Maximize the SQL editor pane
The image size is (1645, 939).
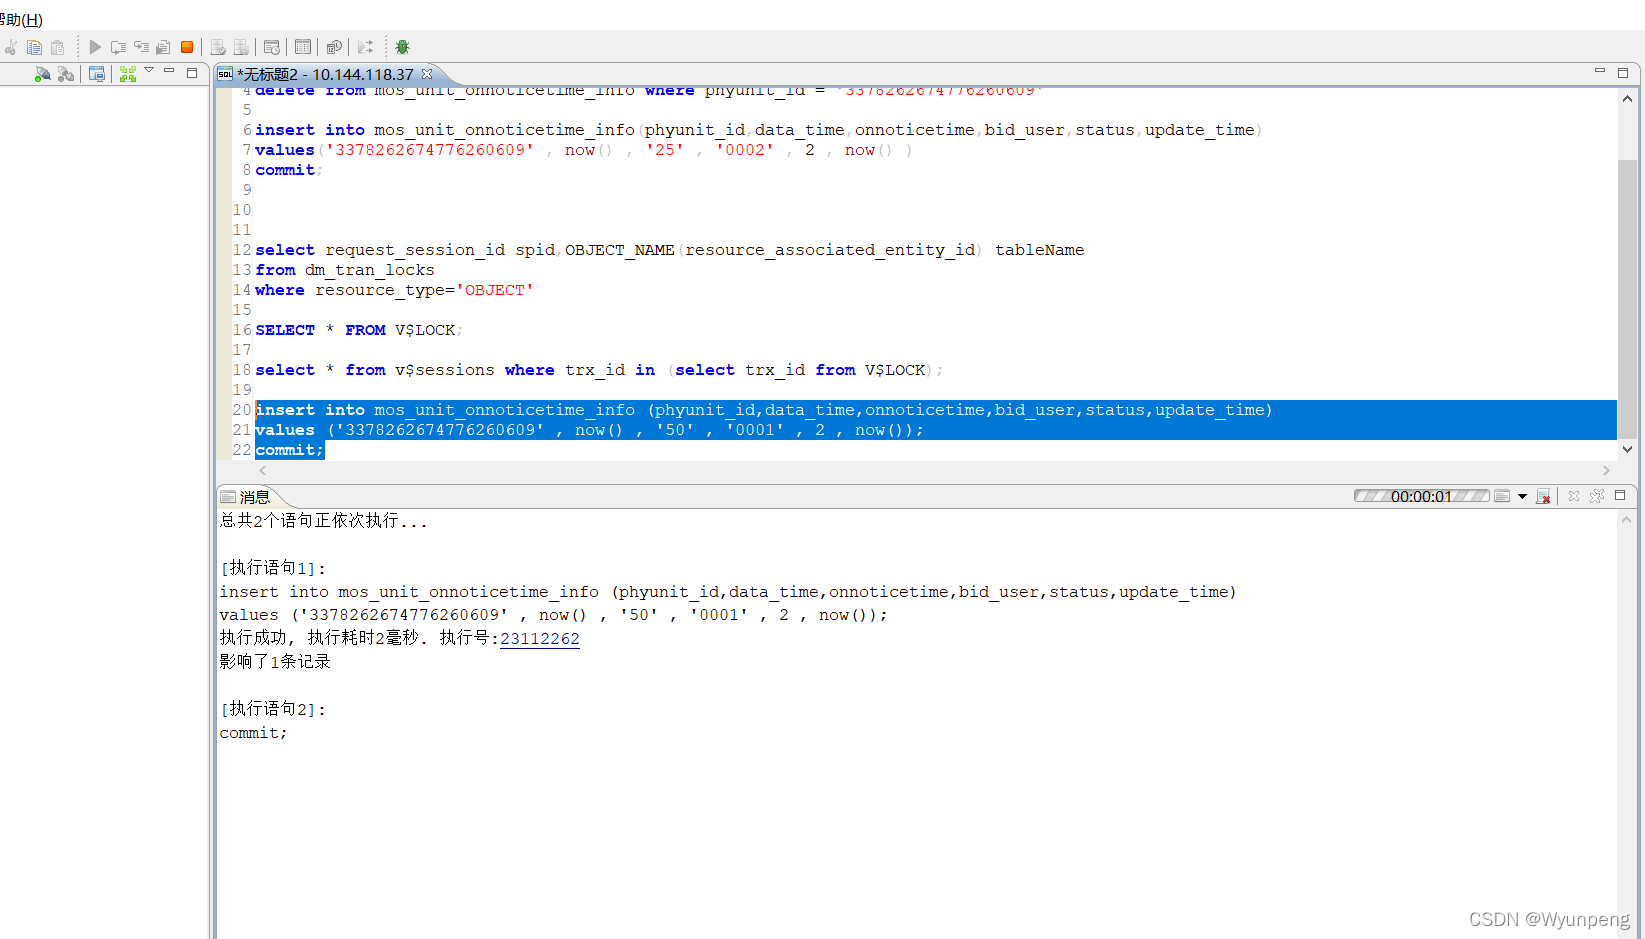coord(1623,73)
